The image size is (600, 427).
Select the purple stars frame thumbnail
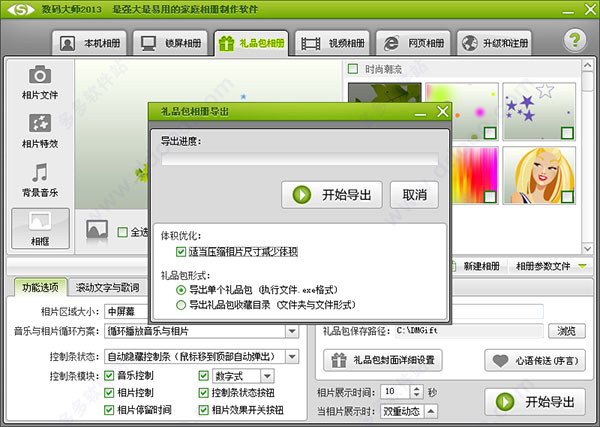(x=539, y=111)
